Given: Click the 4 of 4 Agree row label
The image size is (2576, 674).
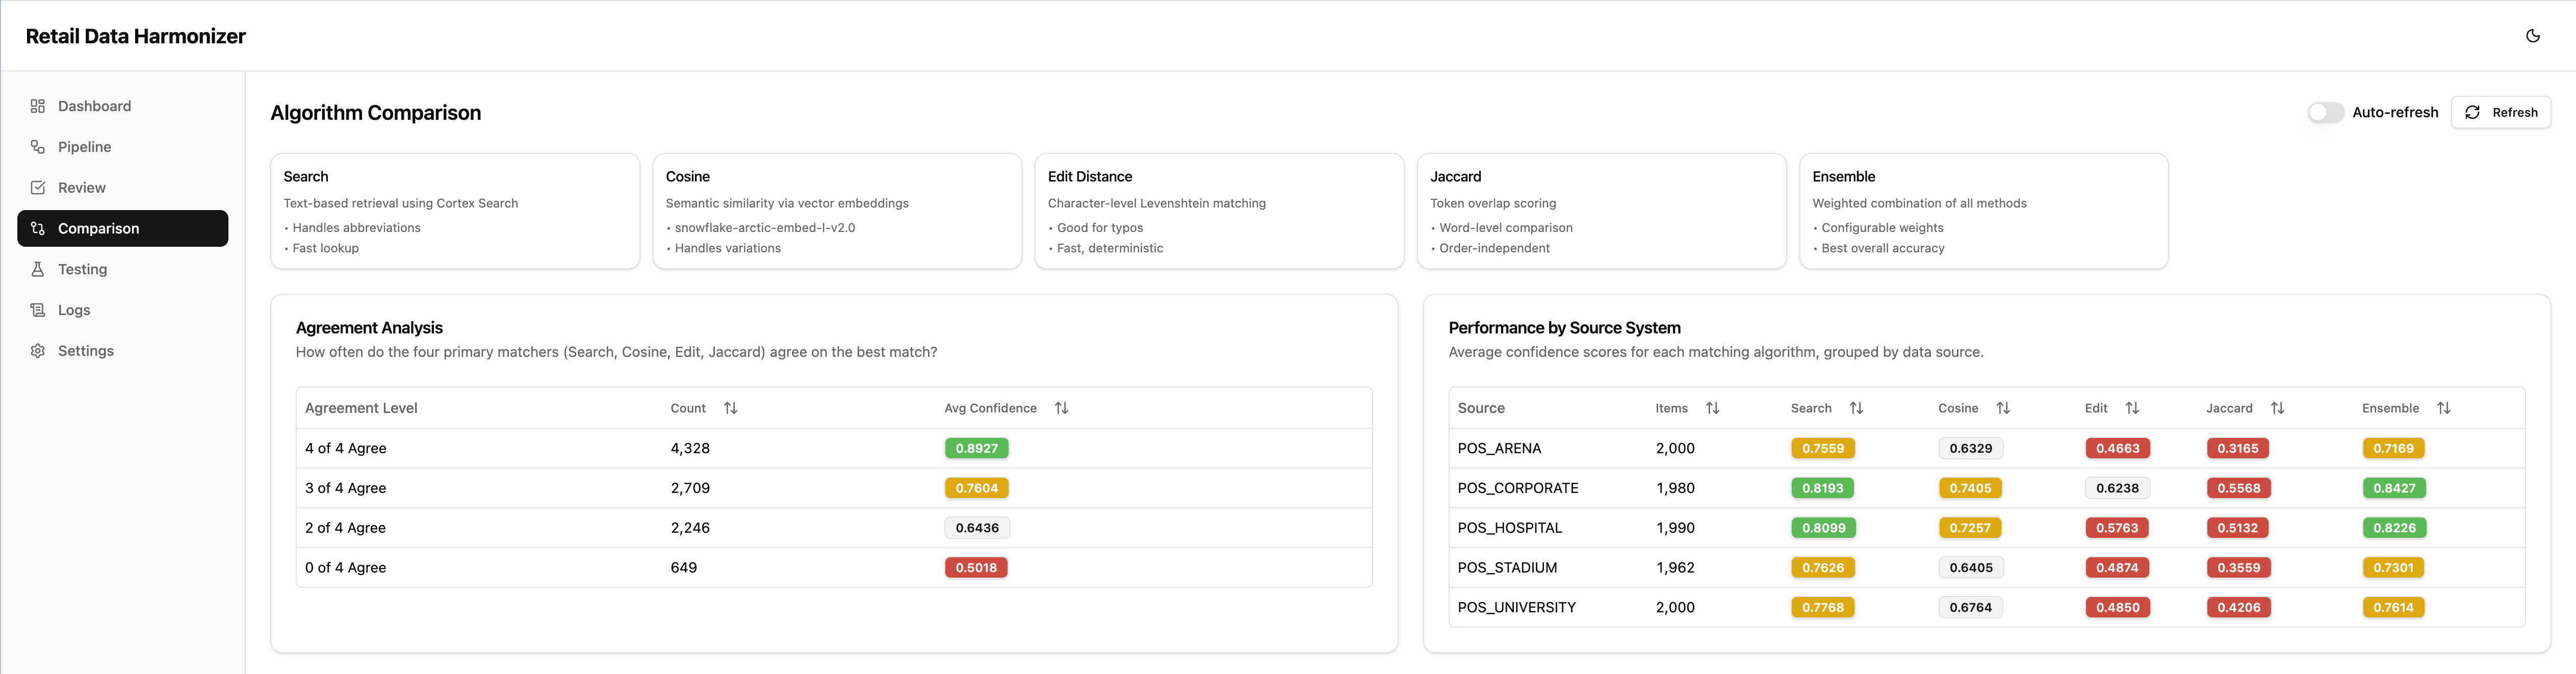Looking at the screenshot, I should 346,448.
